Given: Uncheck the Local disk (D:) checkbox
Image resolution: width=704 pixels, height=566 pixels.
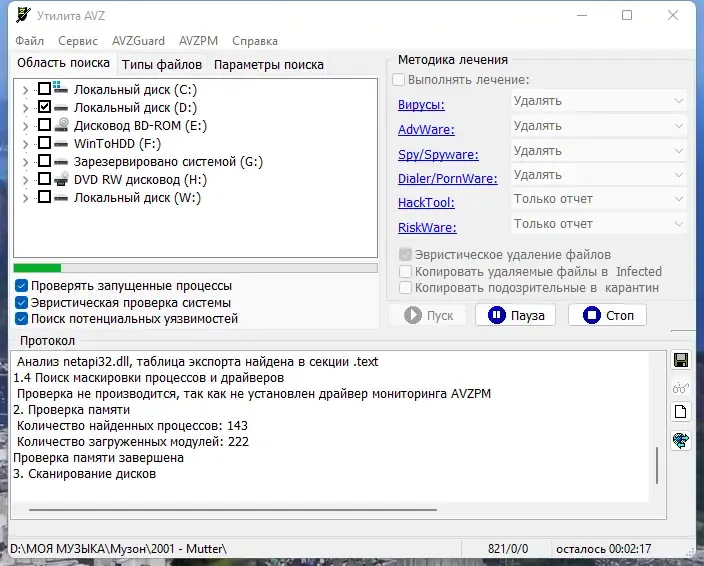Looking at the screenshot, I should tap(44, 106).
